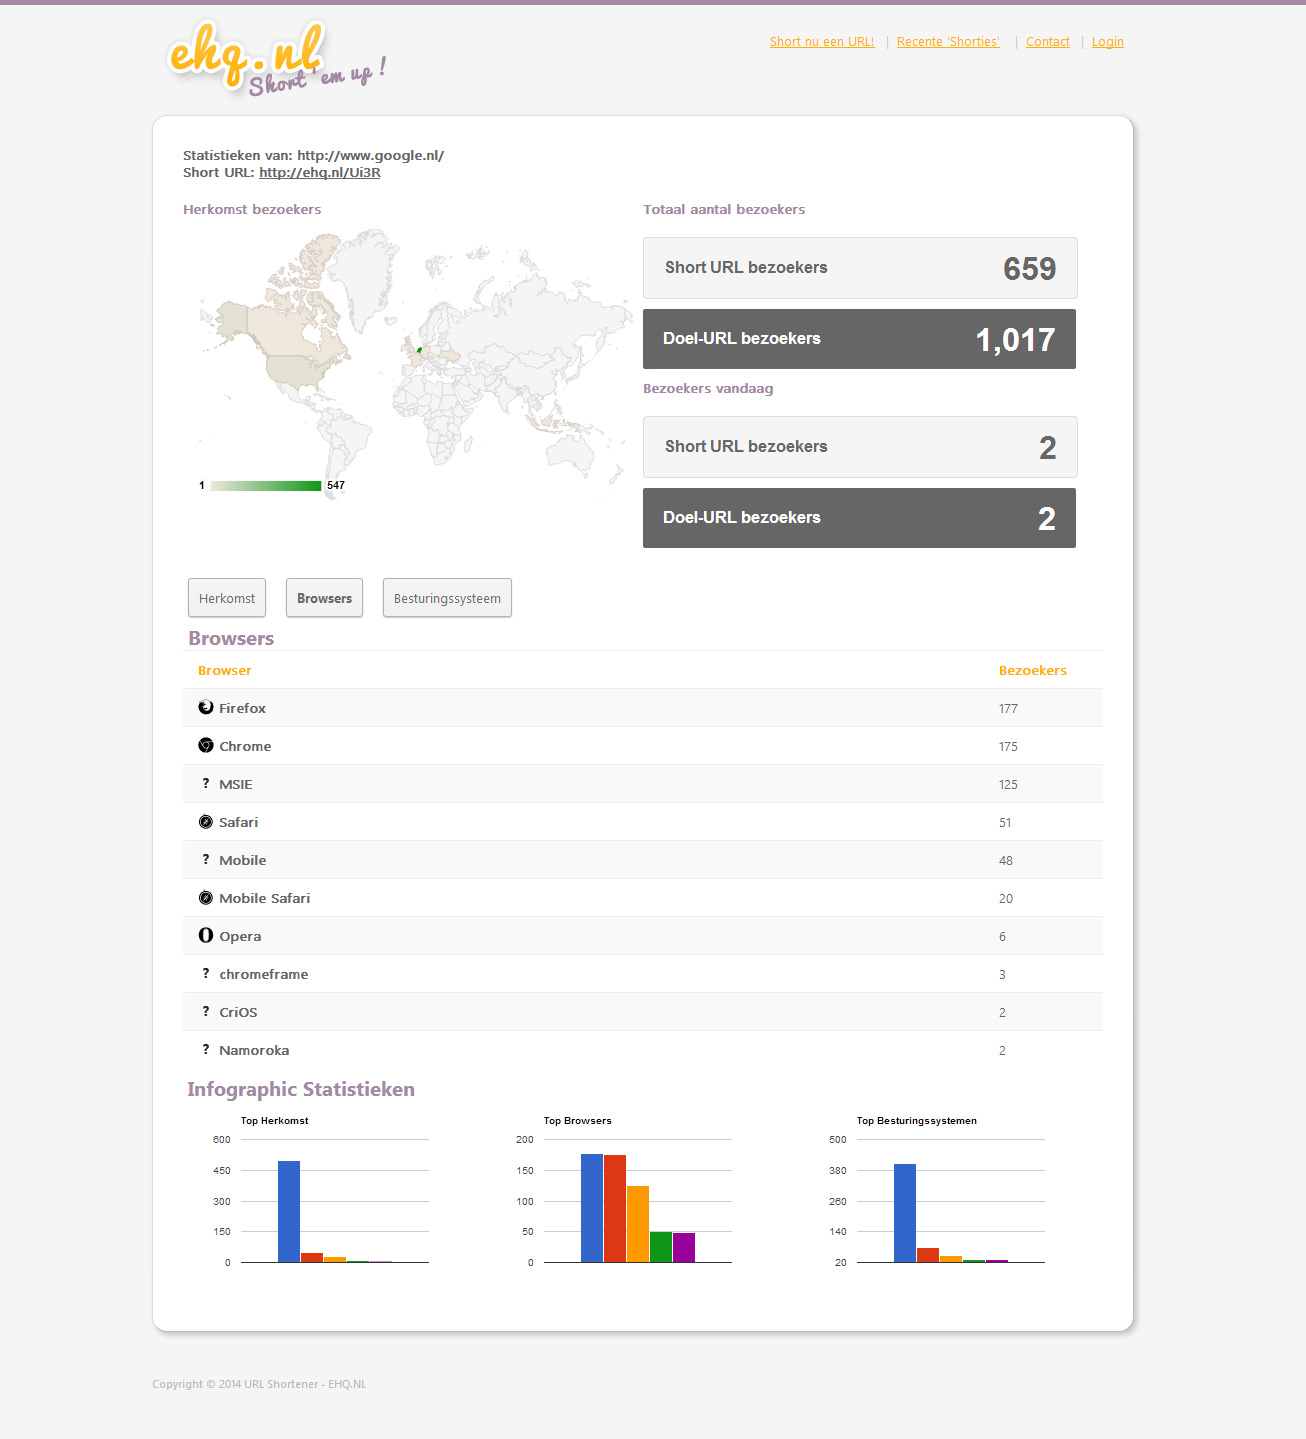
Task: Click the Firefox browser icon
Action: (x=206, y=707)
